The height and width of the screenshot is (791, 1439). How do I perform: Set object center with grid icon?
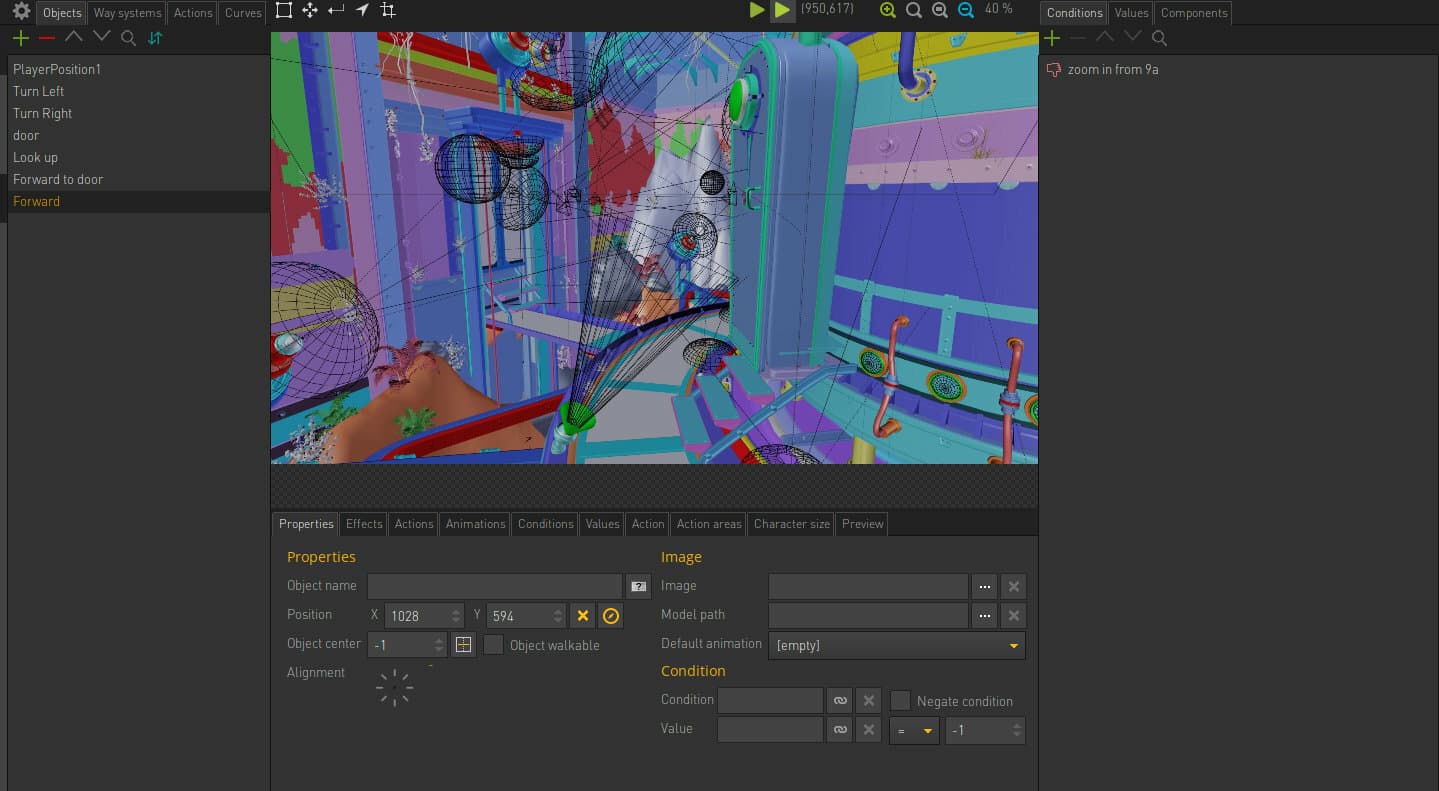pyautogui.click(x=463, y=645)
